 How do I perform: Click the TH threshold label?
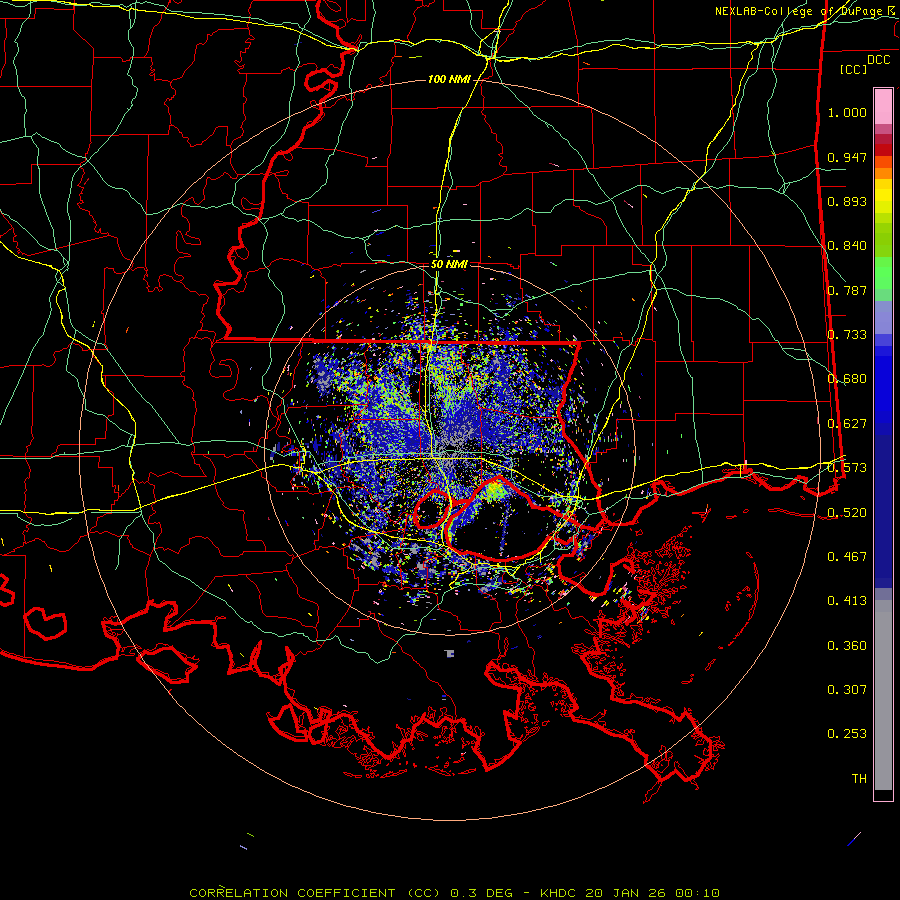[859, 779]
